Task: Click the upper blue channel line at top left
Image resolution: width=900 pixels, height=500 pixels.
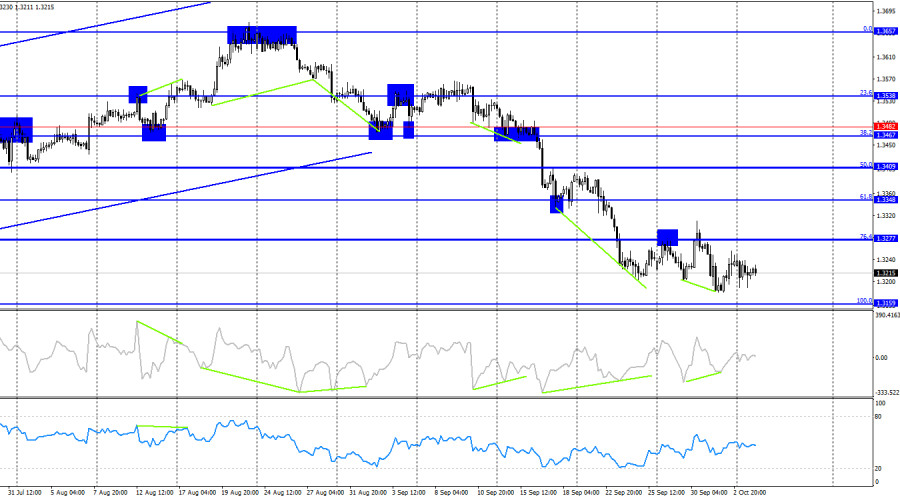Action: point(105,24)
